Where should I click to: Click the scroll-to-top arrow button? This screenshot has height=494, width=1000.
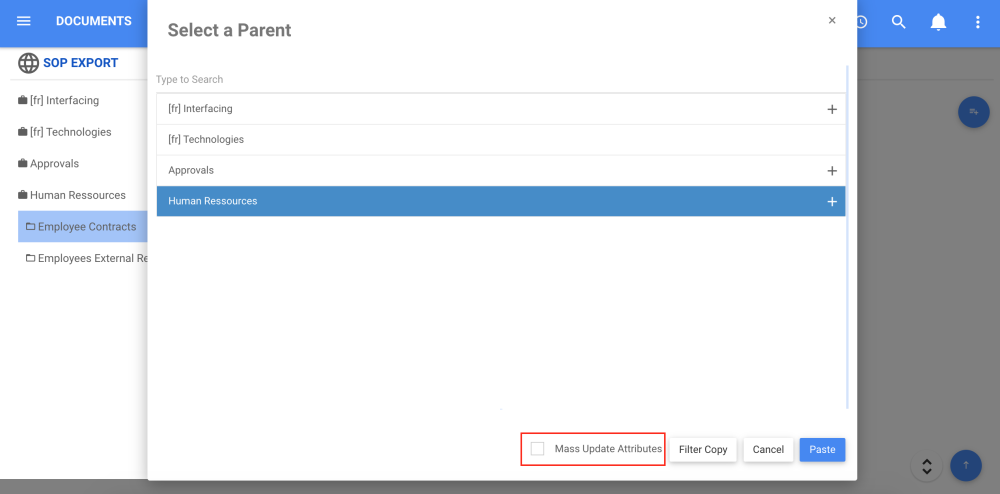tap(966, 465)
